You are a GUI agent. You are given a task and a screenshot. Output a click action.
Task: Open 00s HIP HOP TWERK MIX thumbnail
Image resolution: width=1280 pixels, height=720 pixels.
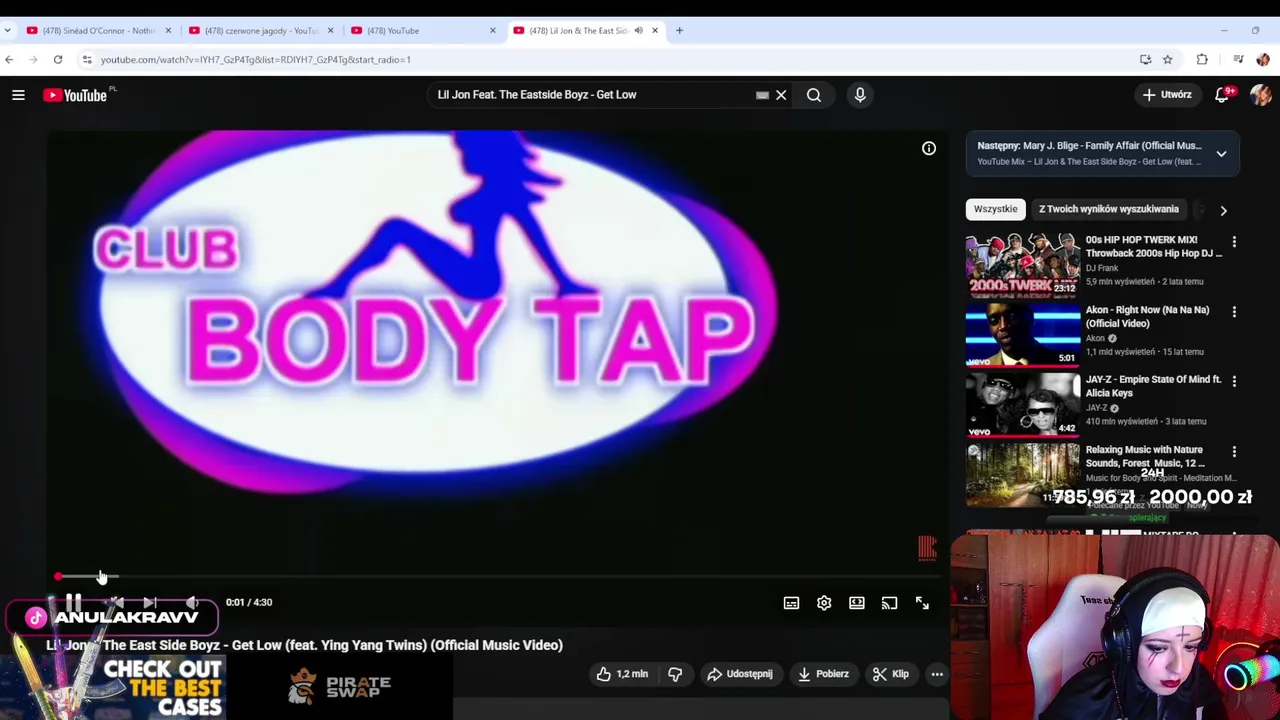coord(1023,265)
